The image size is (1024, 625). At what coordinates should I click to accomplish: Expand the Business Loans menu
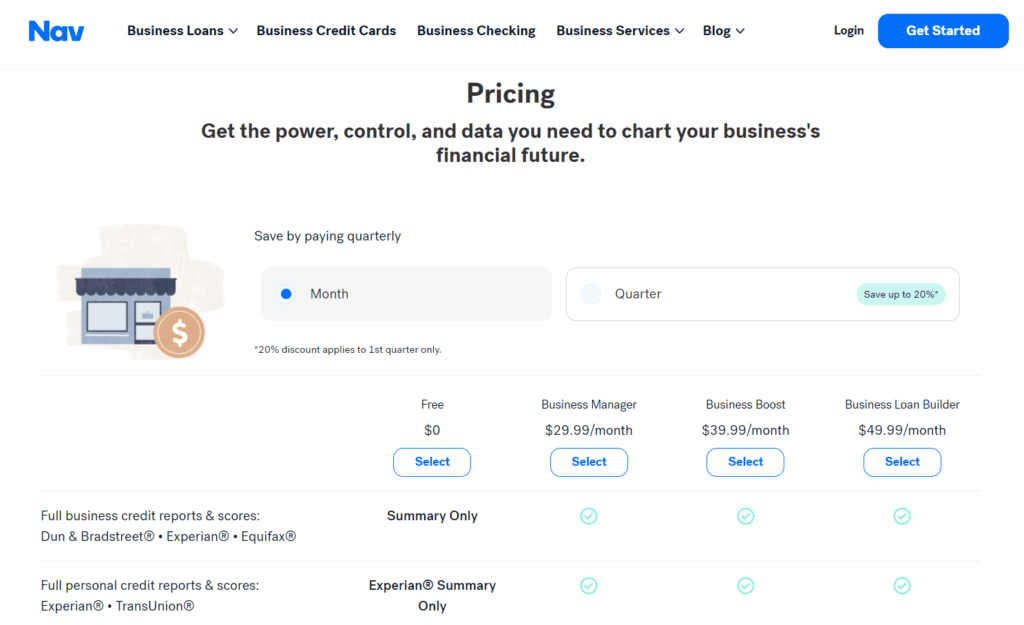[182, 31]
